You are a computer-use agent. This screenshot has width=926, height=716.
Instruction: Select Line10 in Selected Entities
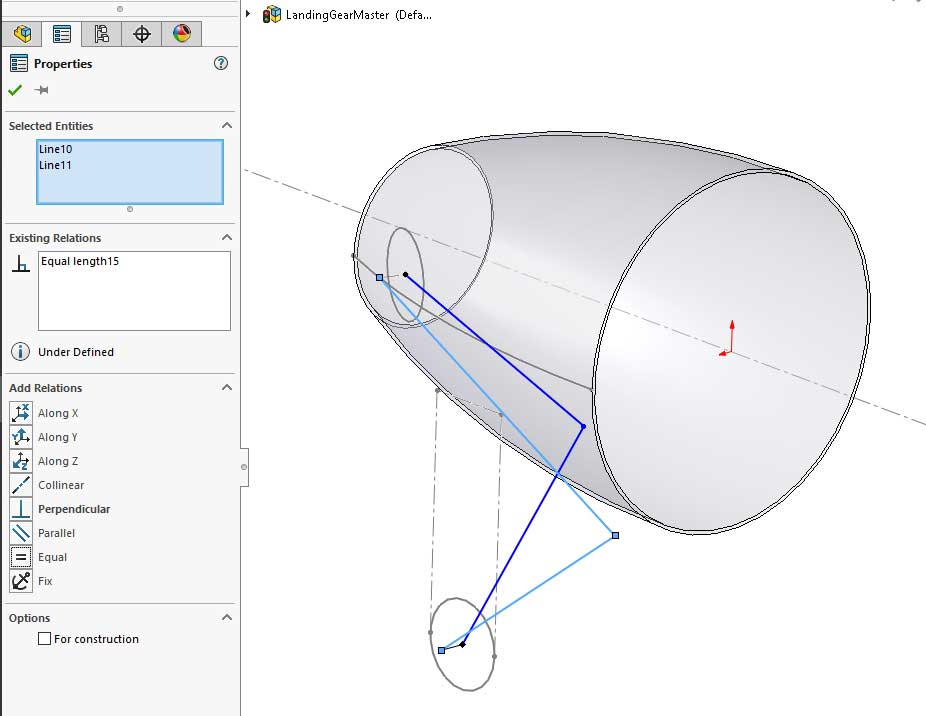point(56,149)
